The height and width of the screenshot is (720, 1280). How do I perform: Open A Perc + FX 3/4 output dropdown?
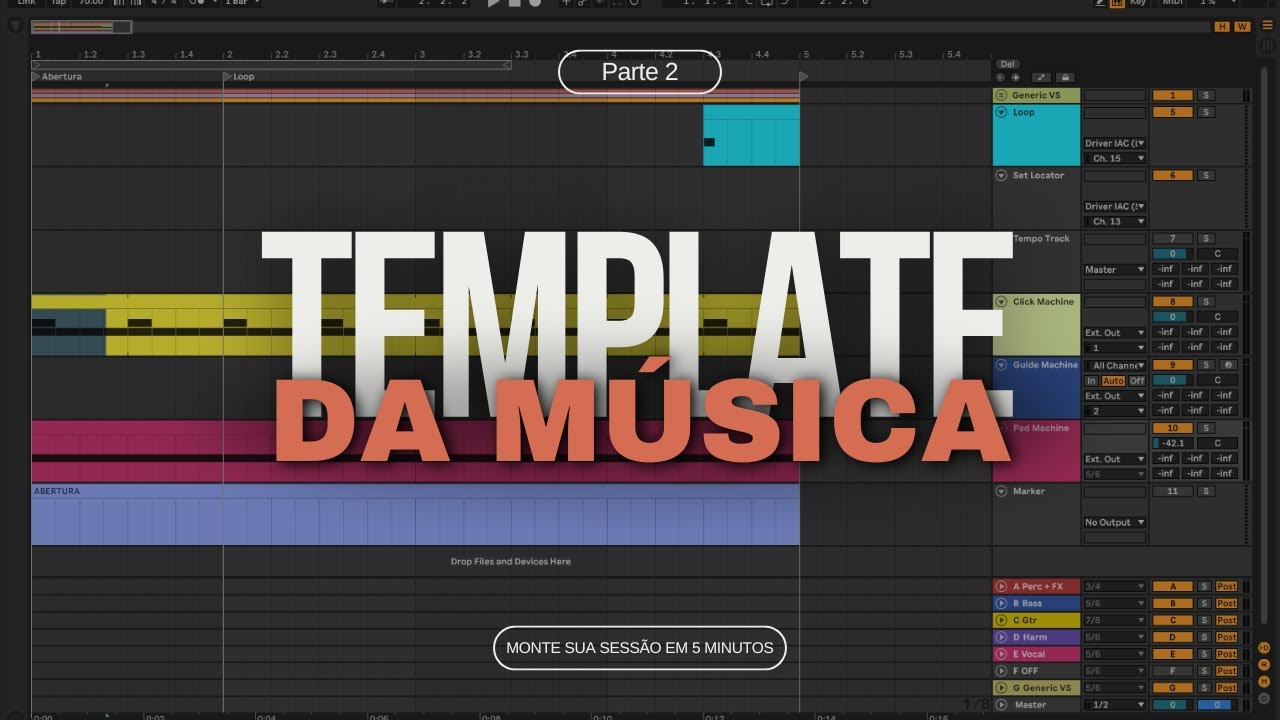(1115, 586)
